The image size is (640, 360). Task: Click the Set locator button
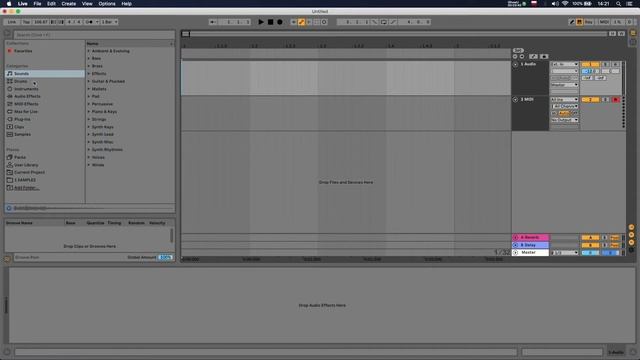click(x=518, y=51)
